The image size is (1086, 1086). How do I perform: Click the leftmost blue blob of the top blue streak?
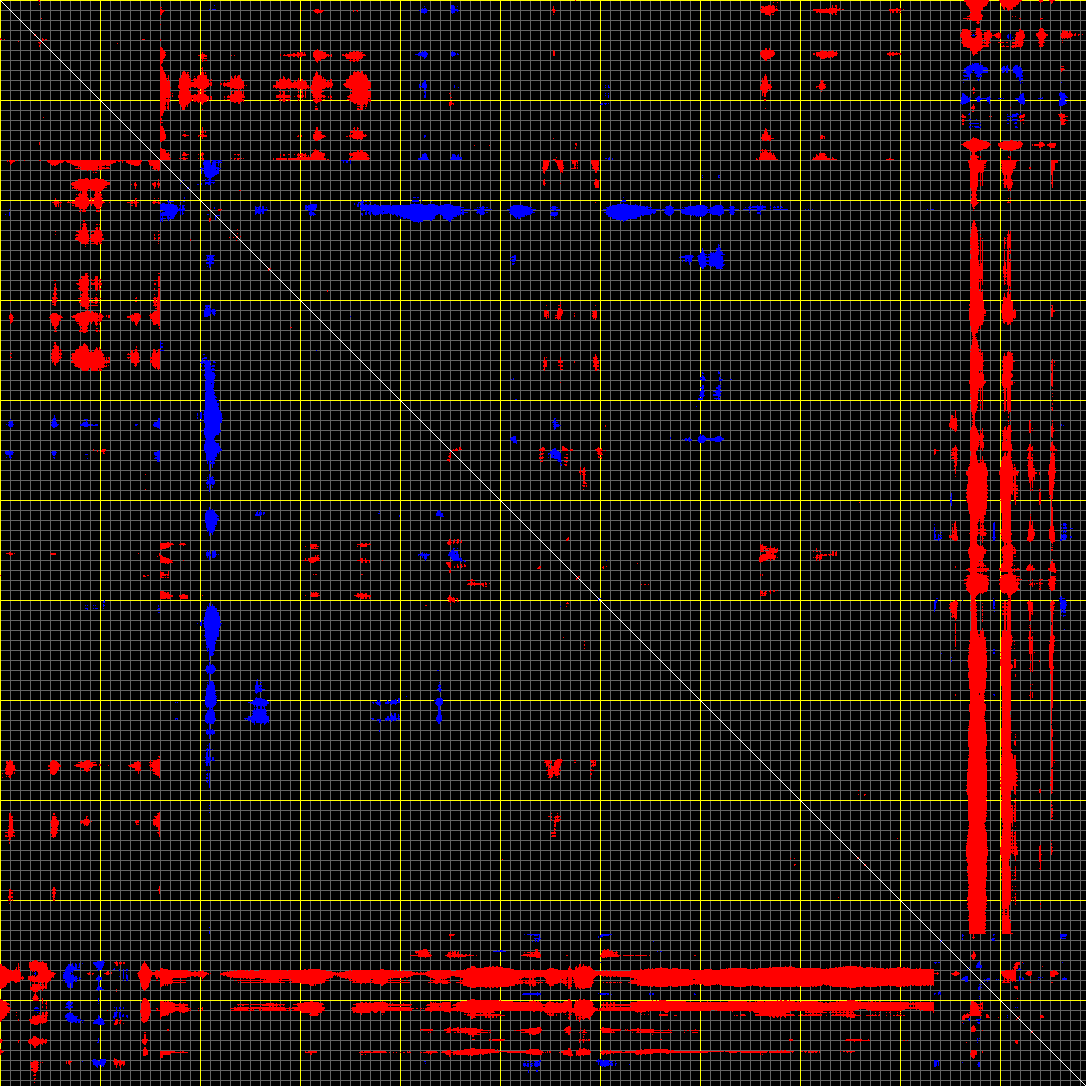coord(170,211)
